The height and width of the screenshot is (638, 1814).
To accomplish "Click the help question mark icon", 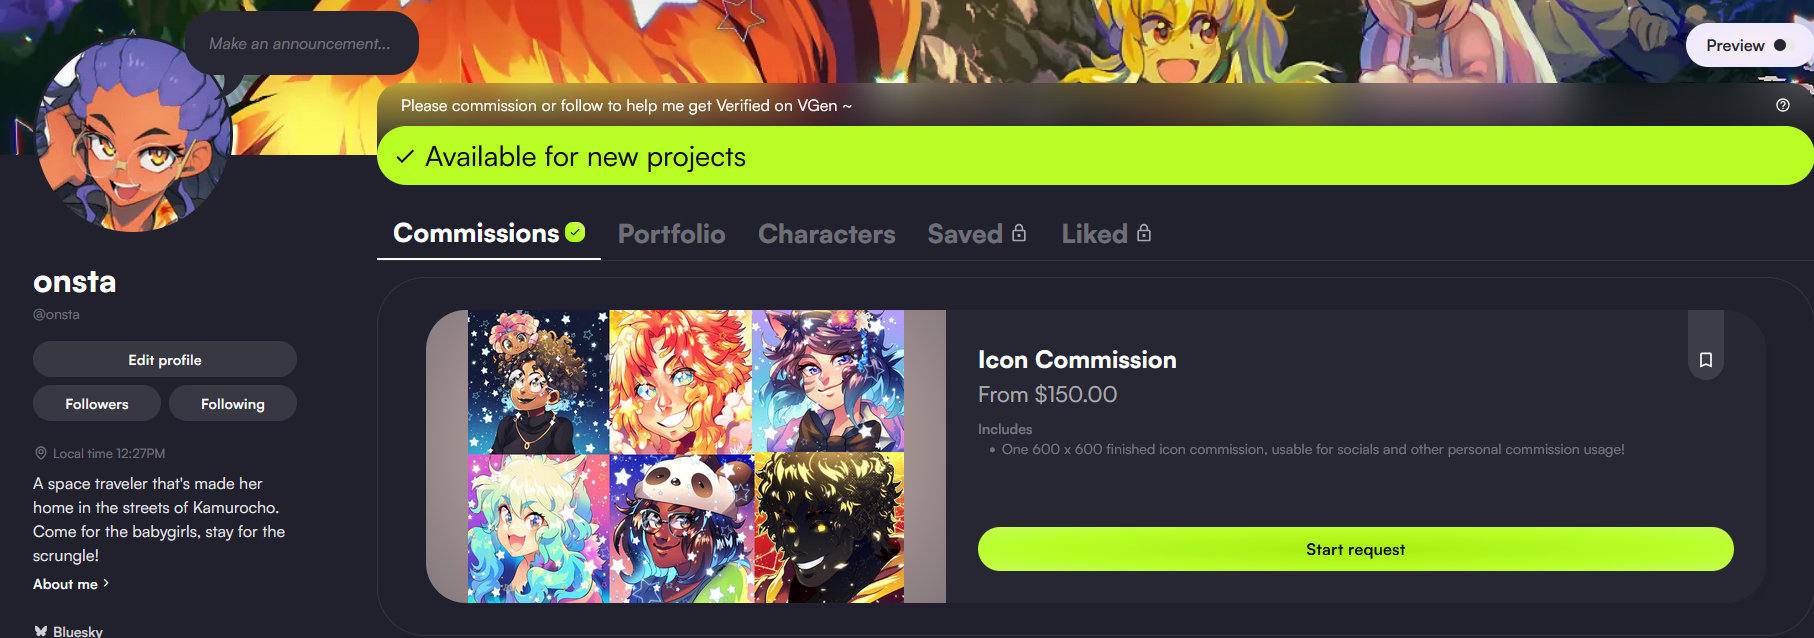I will (1782, 105).
